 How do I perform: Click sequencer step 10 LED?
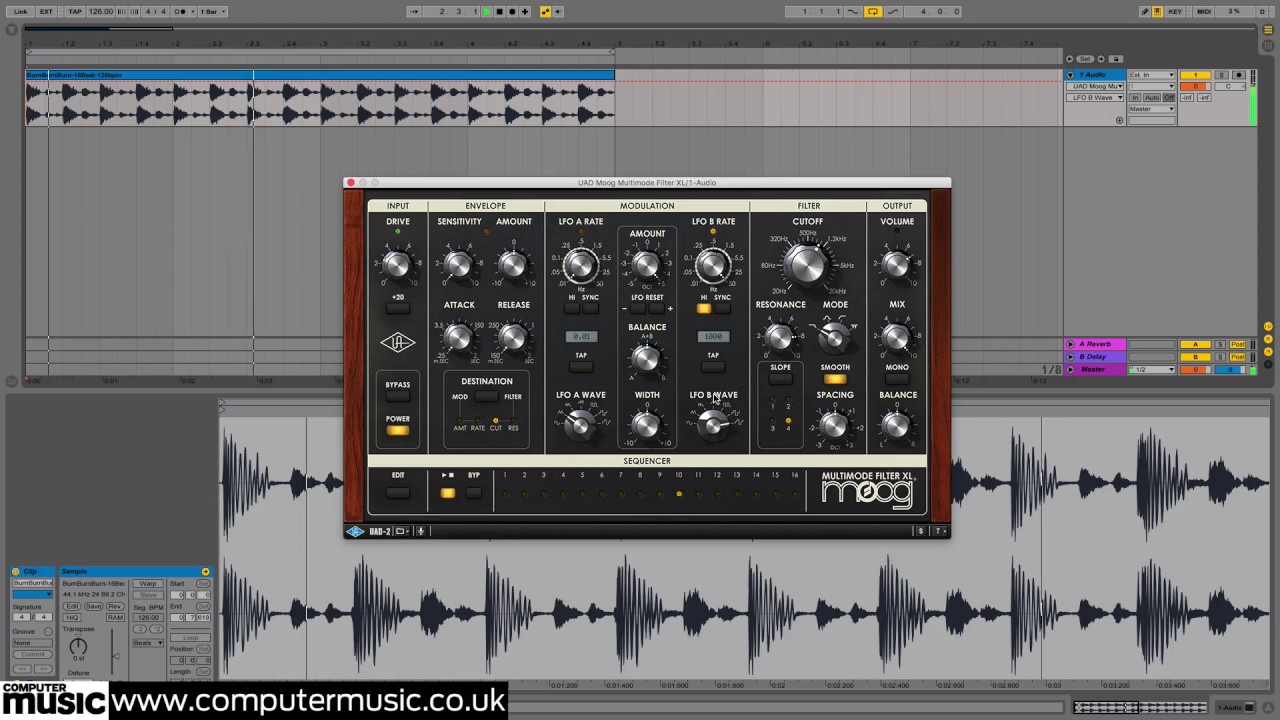coord(679,494)
